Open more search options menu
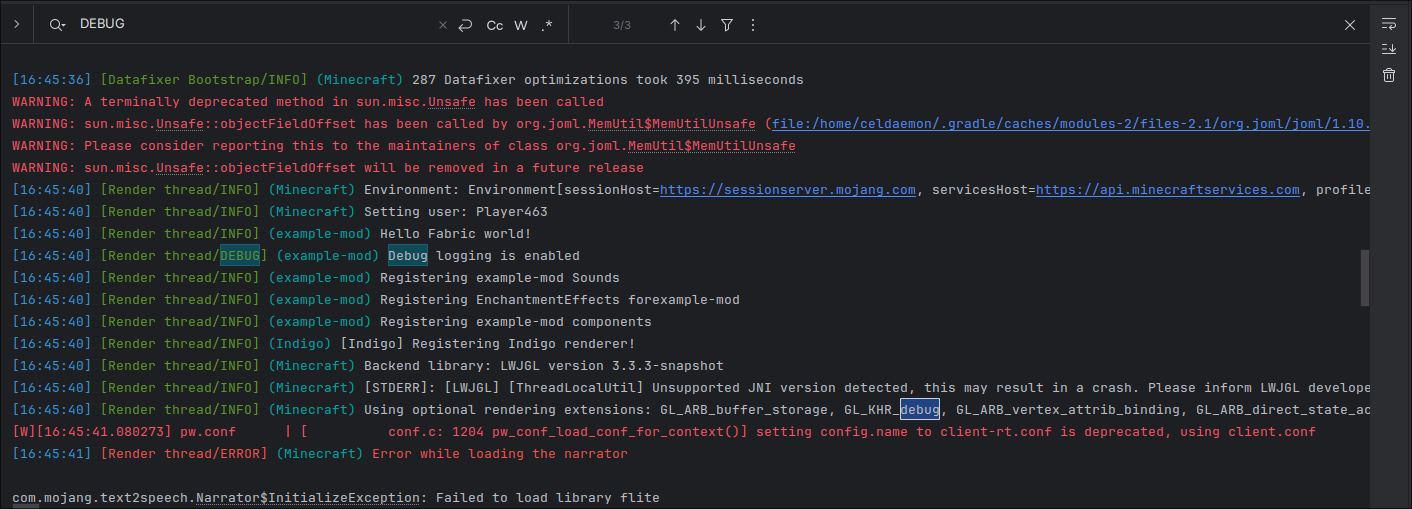The height and width of the screenshot is (509, 1412). [x=753, y=25]
